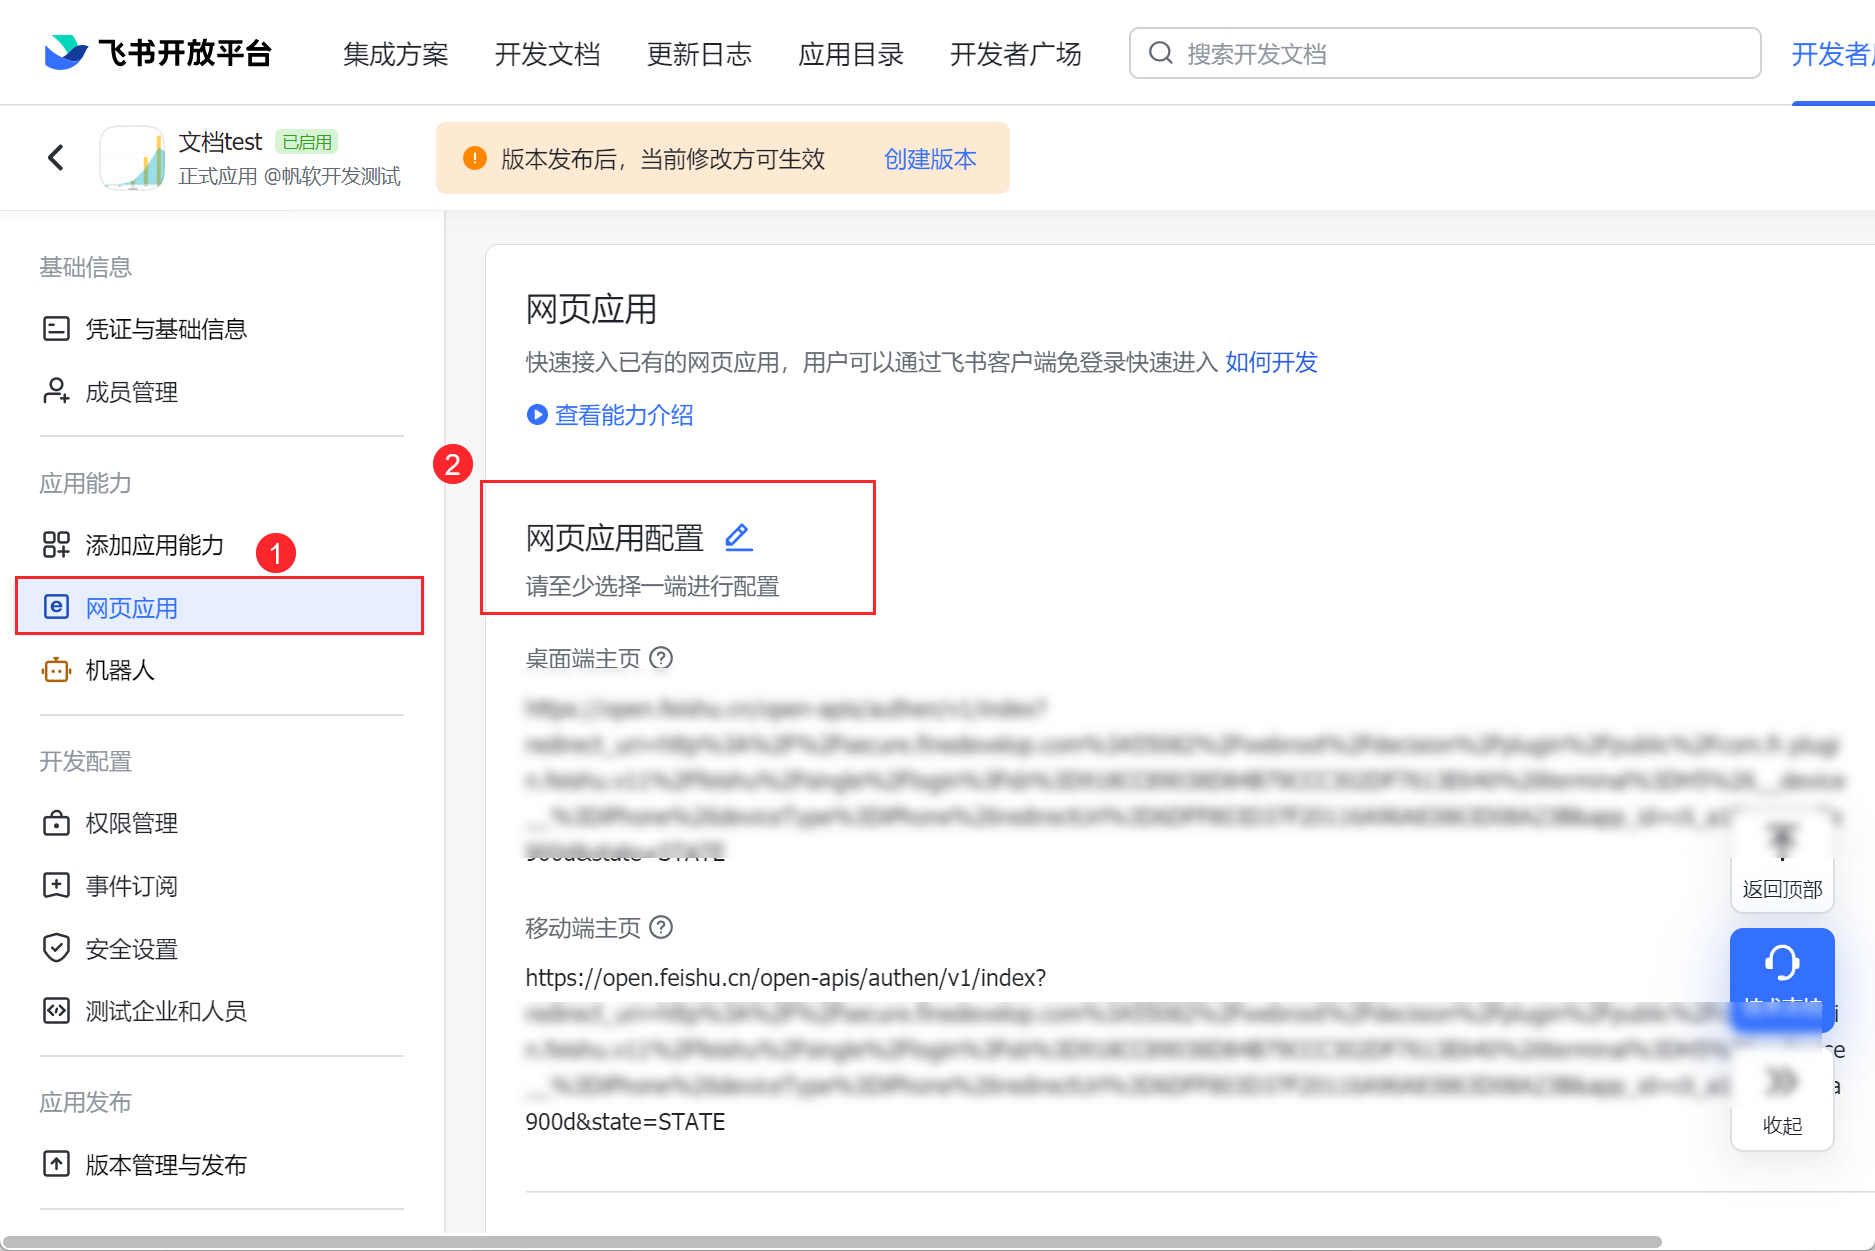Switch to the 开发者 tab at top right
This screenshot has height=1251, width=1875.
1832,54
